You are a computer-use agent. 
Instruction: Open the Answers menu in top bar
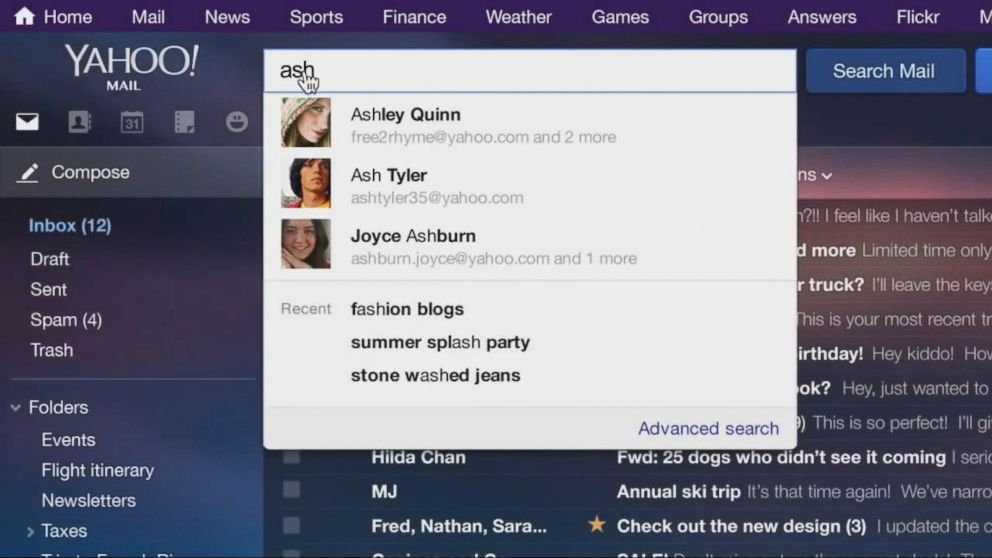coord(822,17)
